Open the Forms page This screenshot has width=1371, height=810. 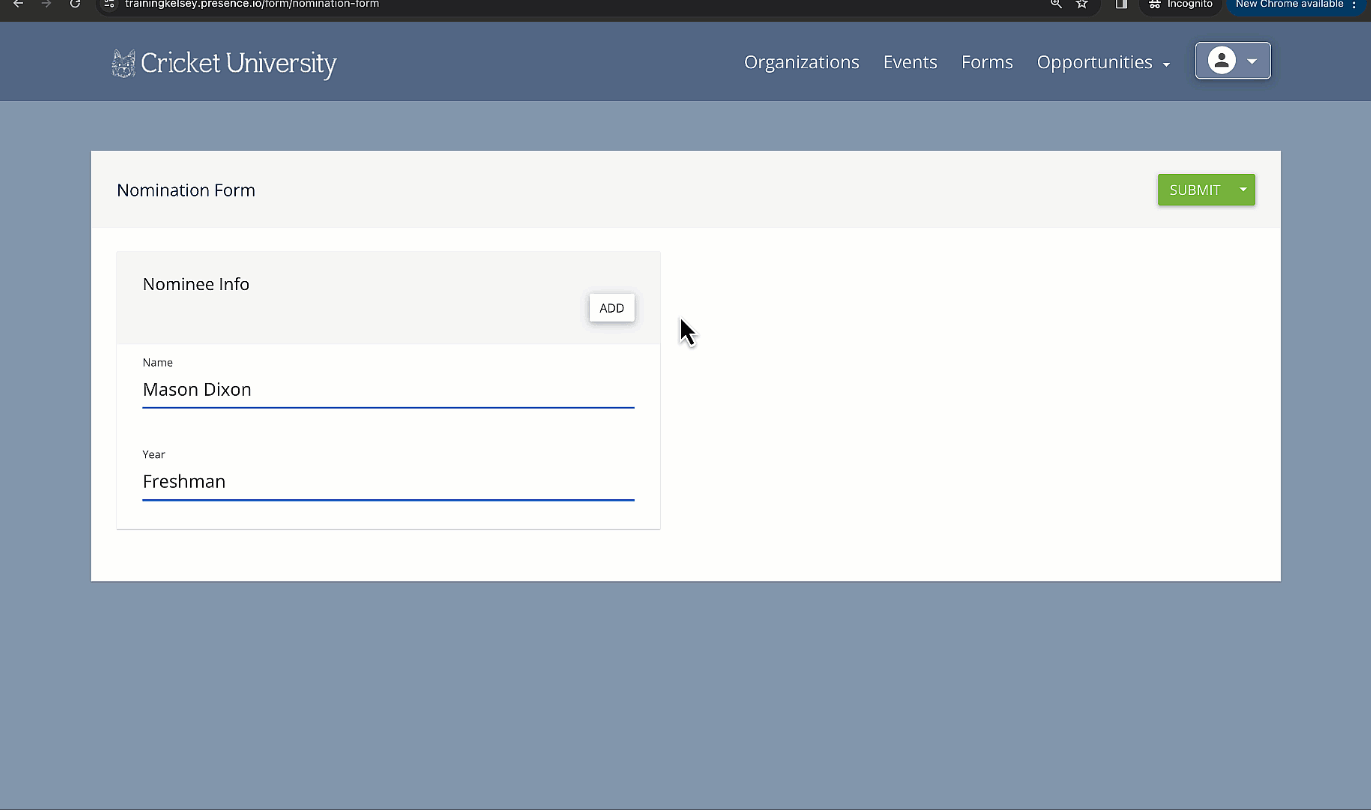coord(987,62)
